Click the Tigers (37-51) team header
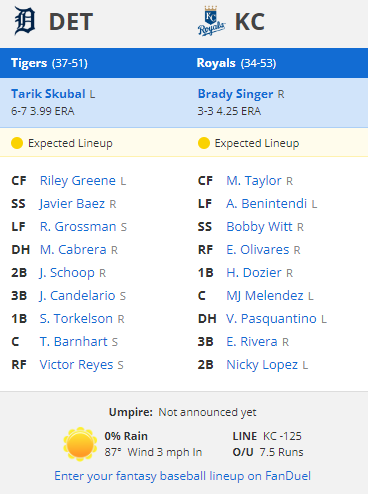The height and width of the screenshot is (494, 368). pyautogui.click(x=49, y=63)
